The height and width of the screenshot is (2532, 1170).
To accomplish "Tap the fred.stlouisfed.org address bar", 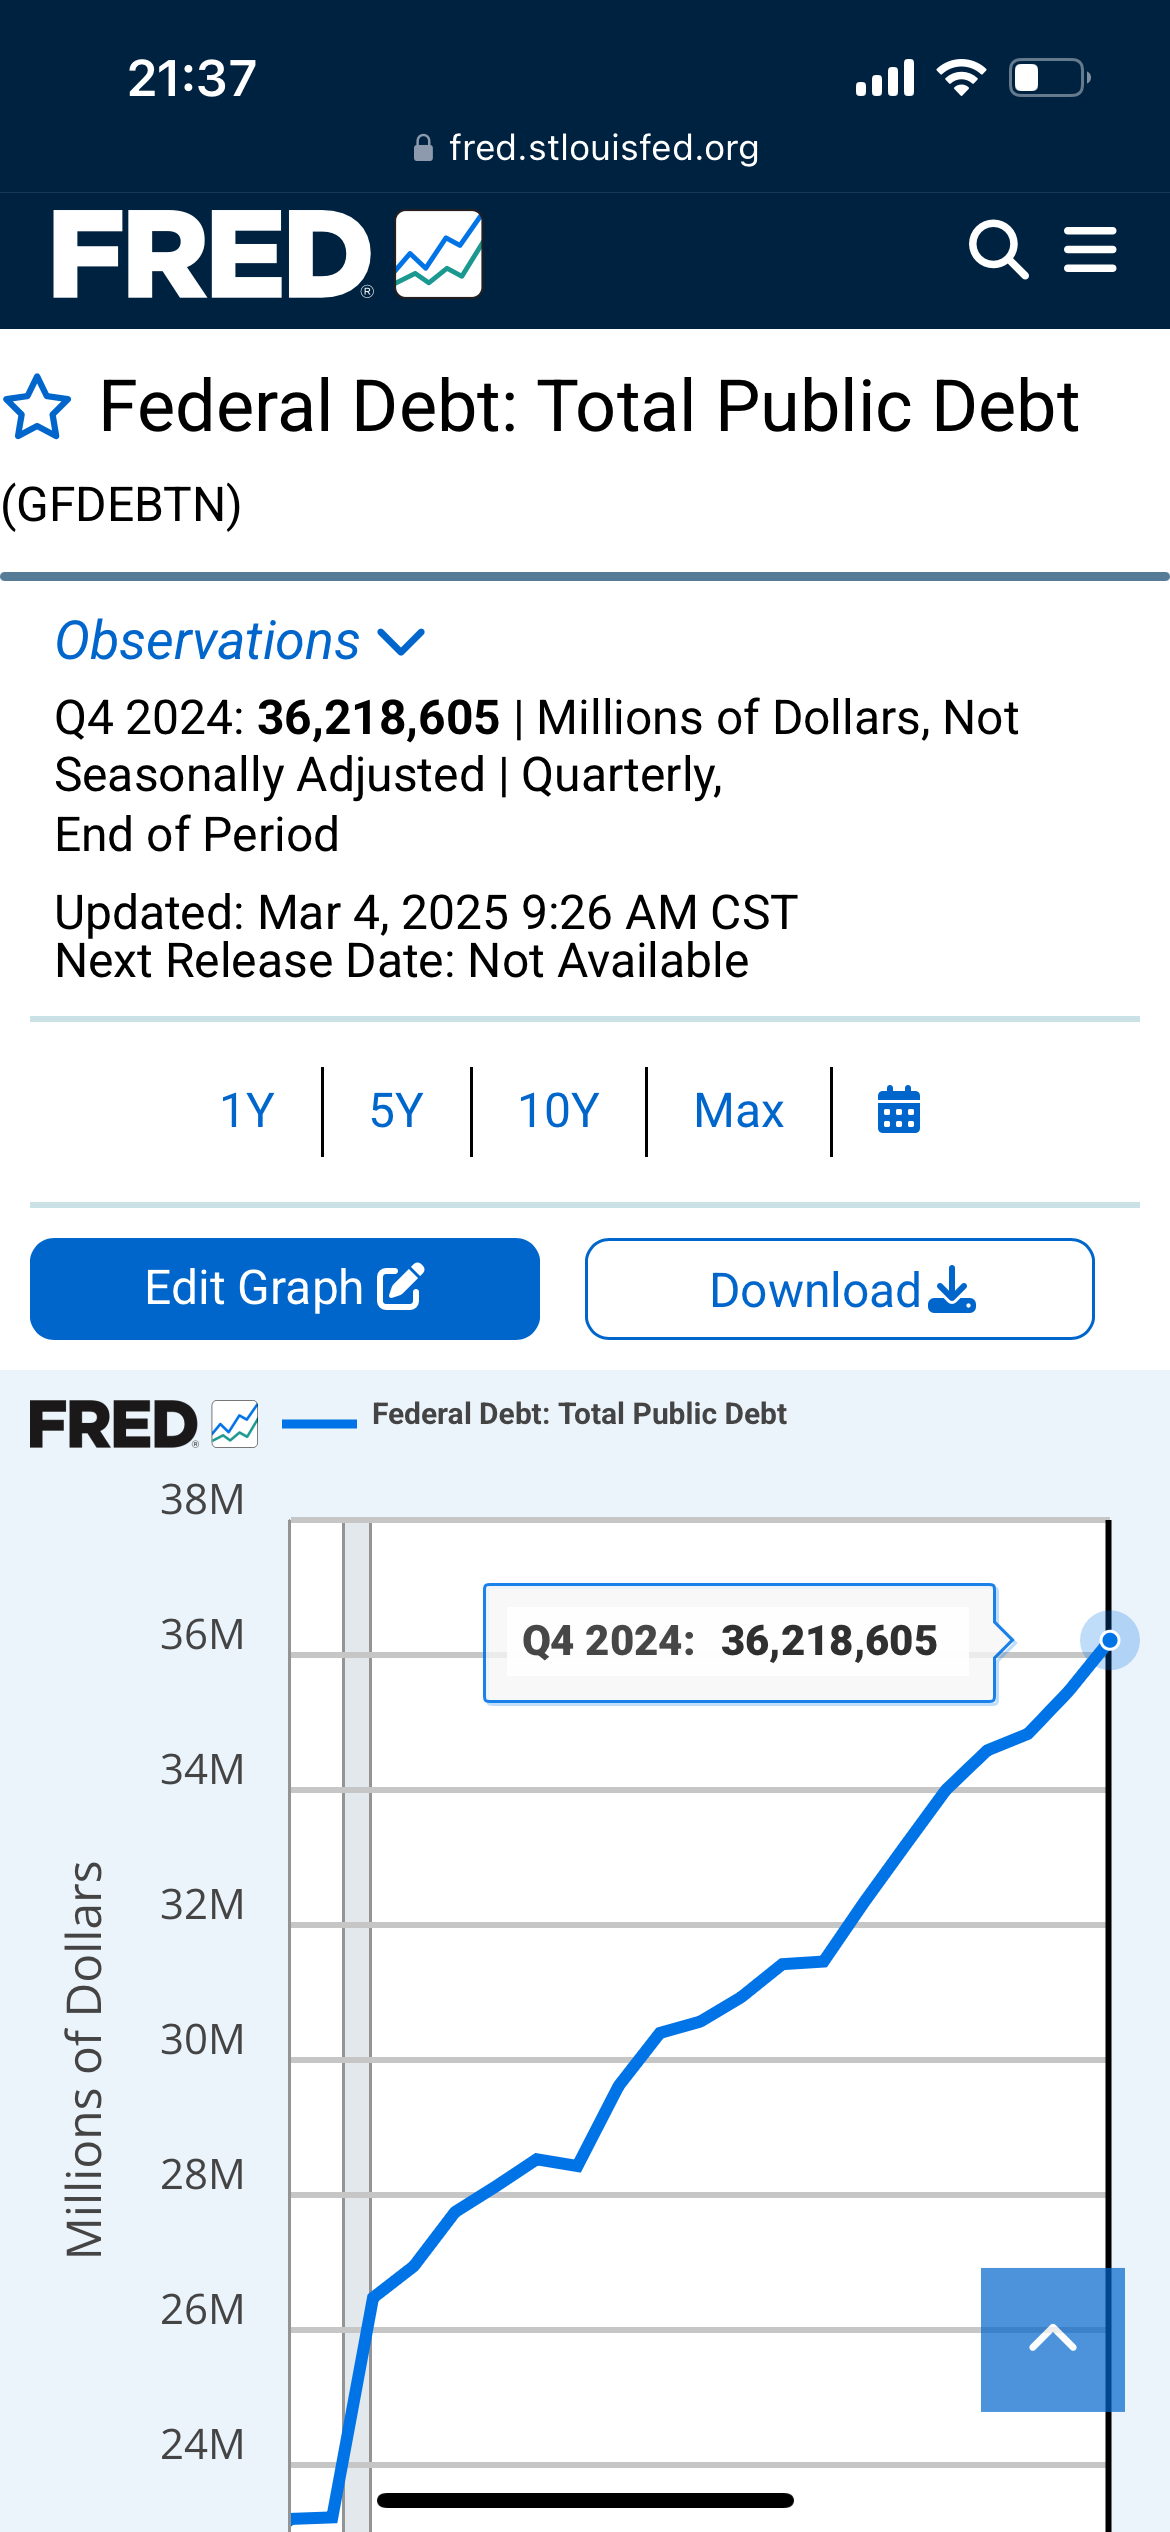I will [x=586, y=148].
